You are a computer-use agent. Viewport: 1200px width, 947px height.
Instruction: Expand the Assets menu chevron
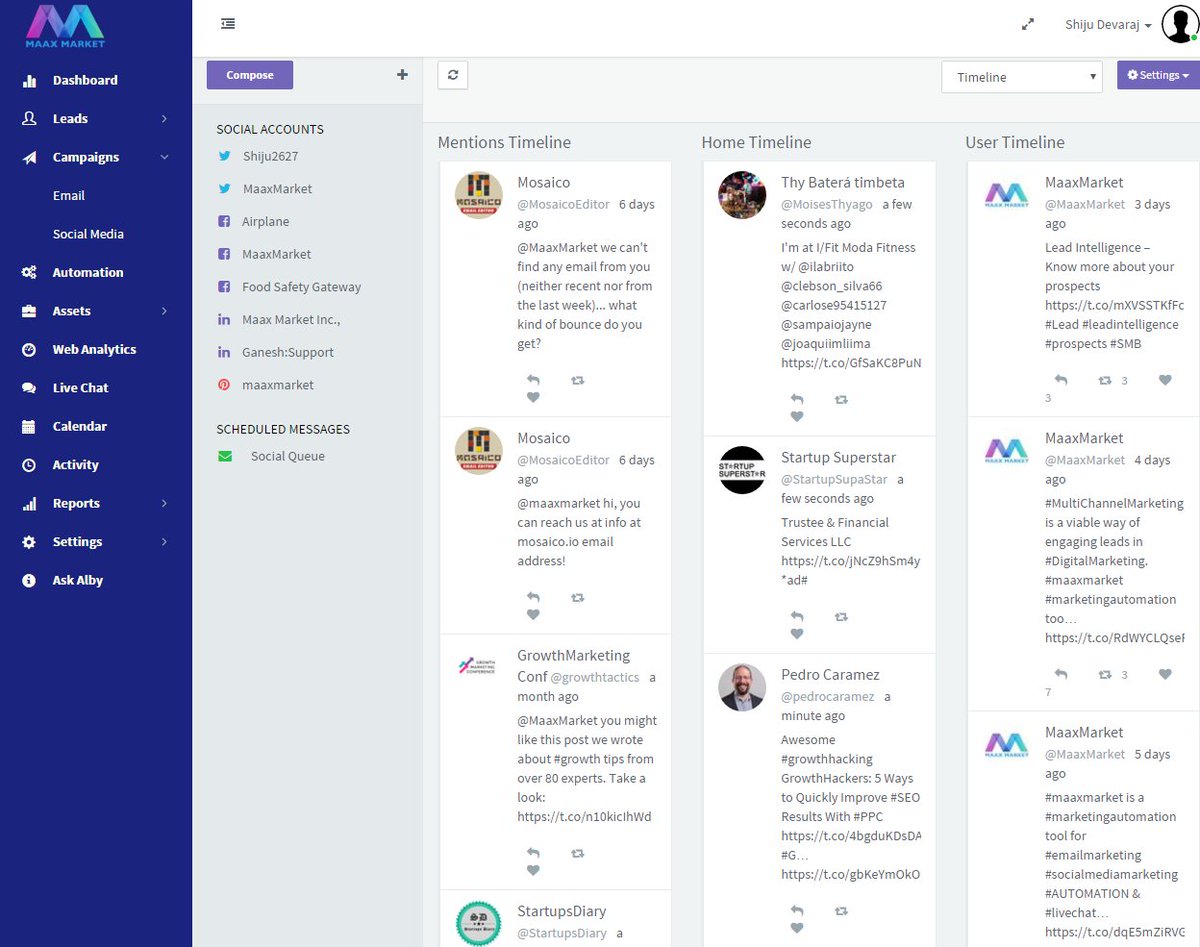164,311
